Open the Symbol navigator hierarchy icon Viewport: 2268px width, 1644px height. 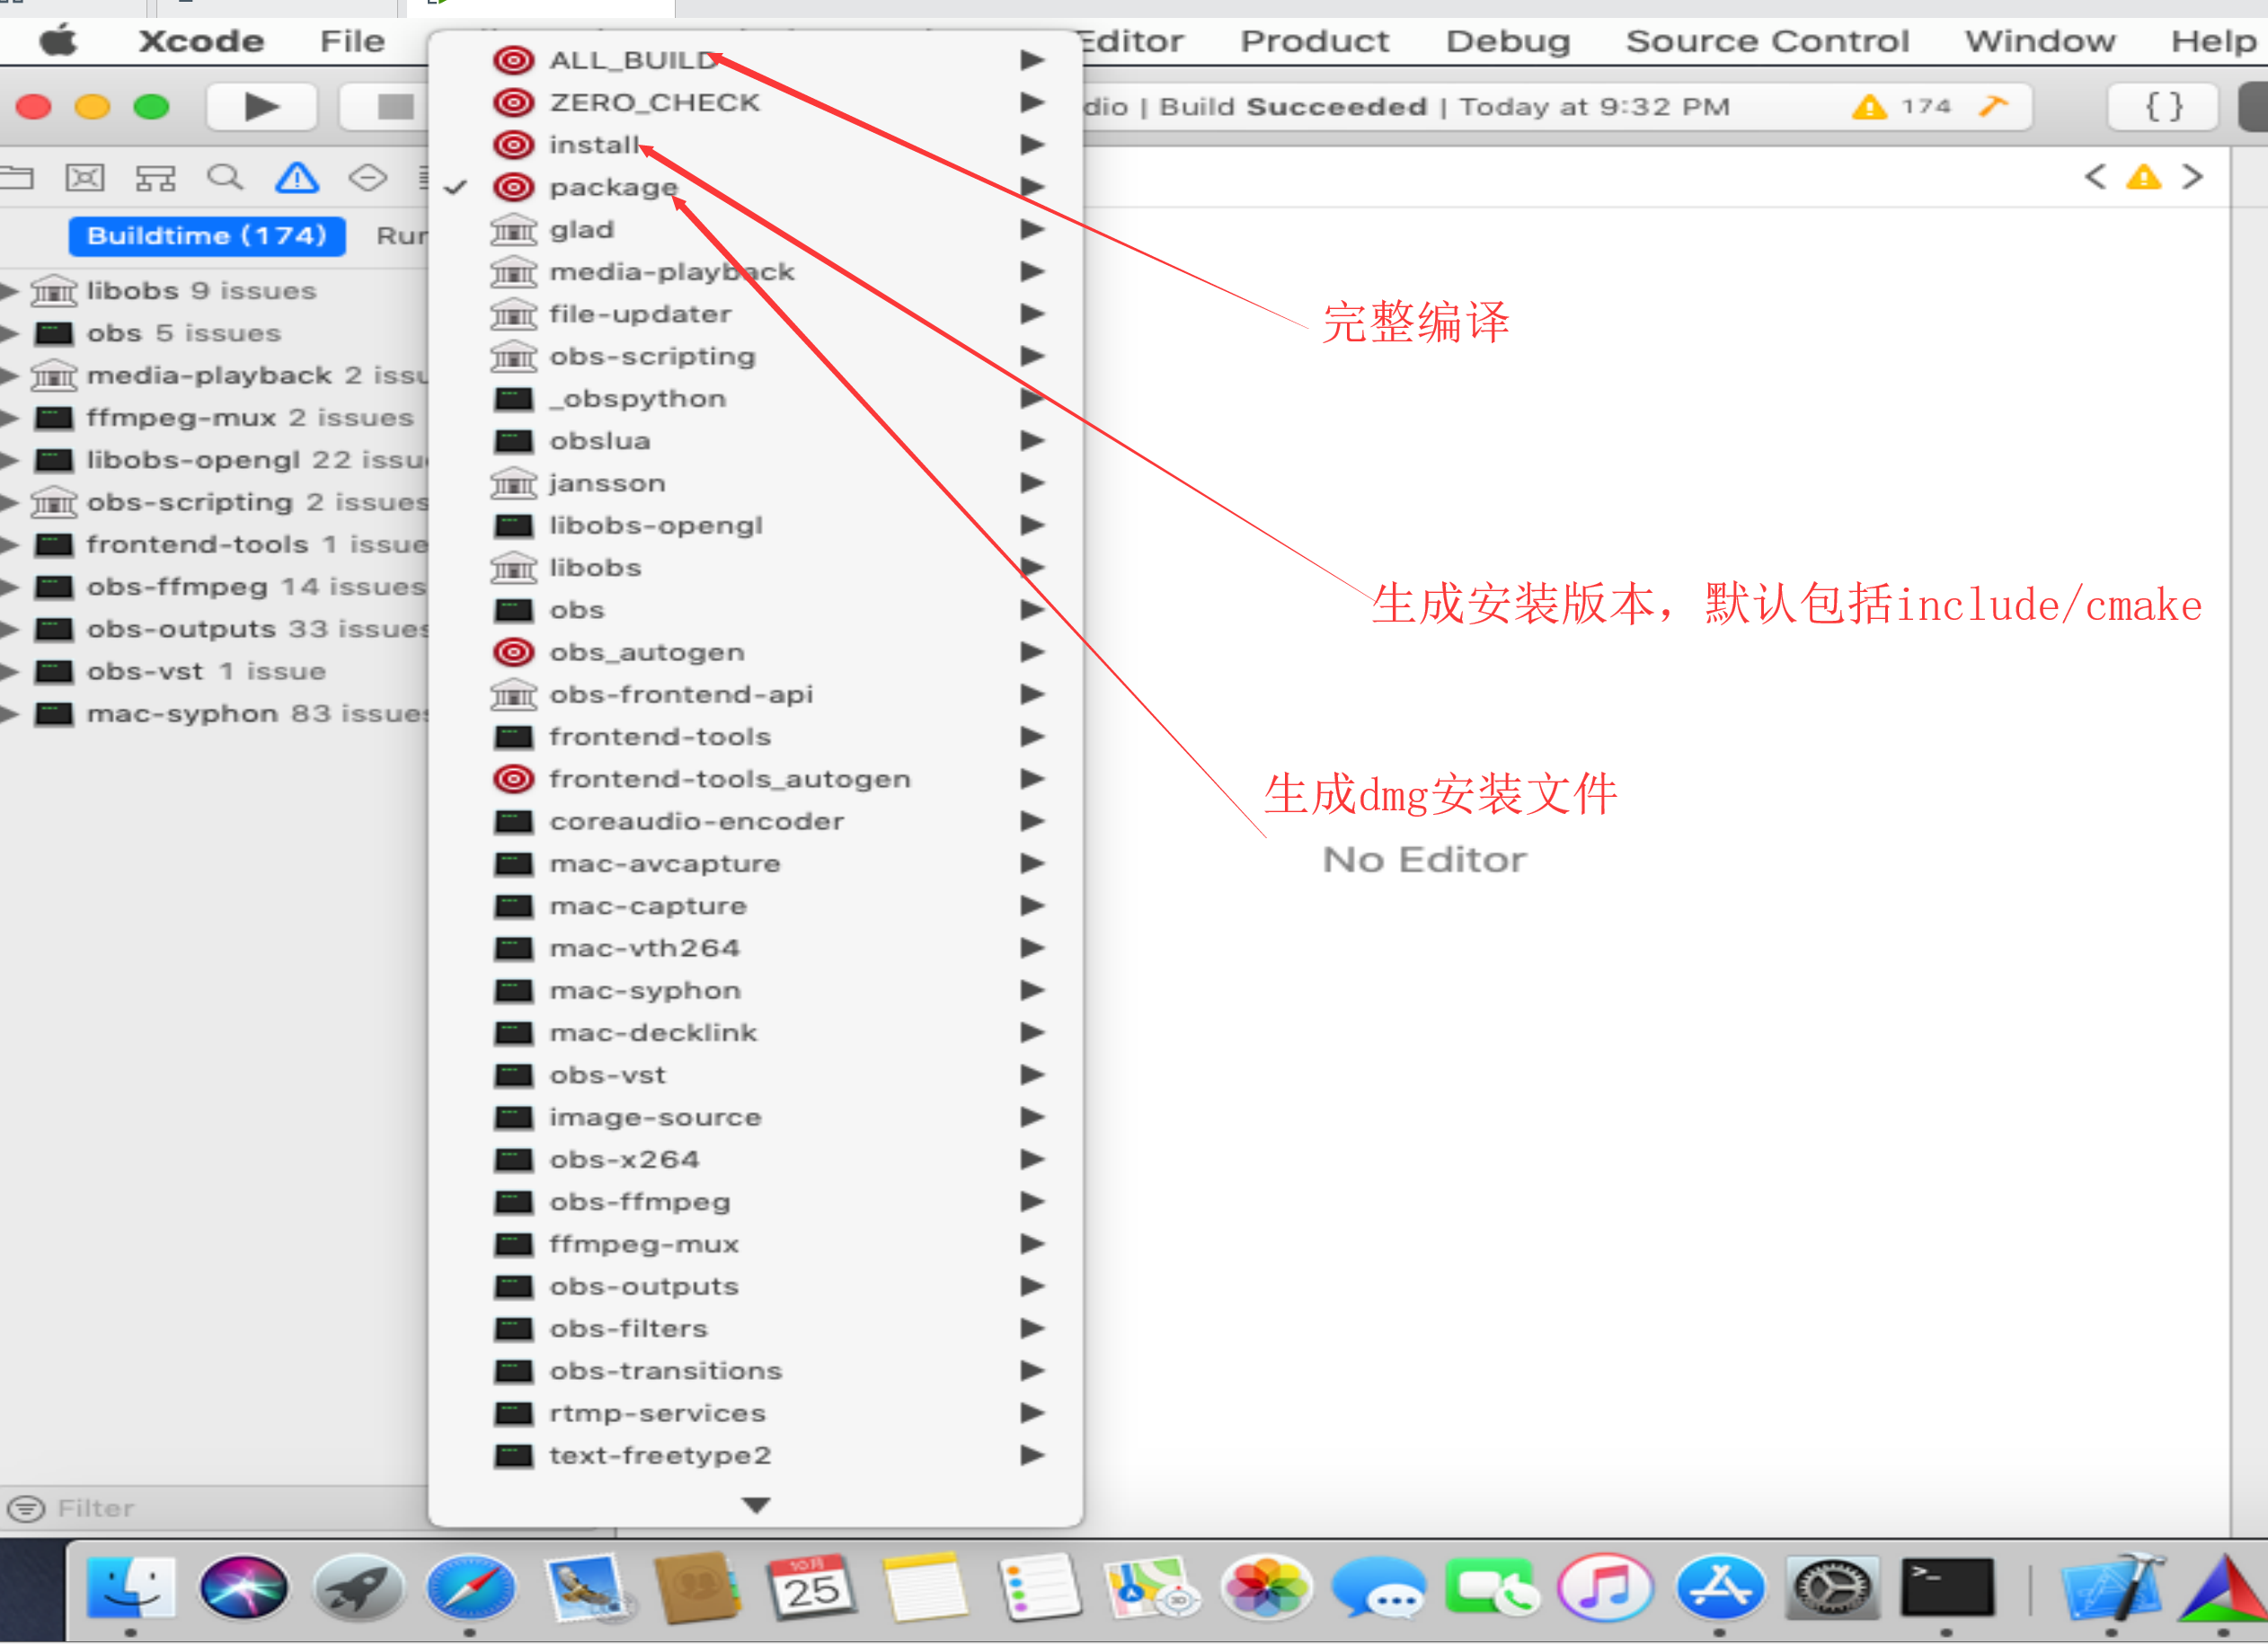(156, 178)
